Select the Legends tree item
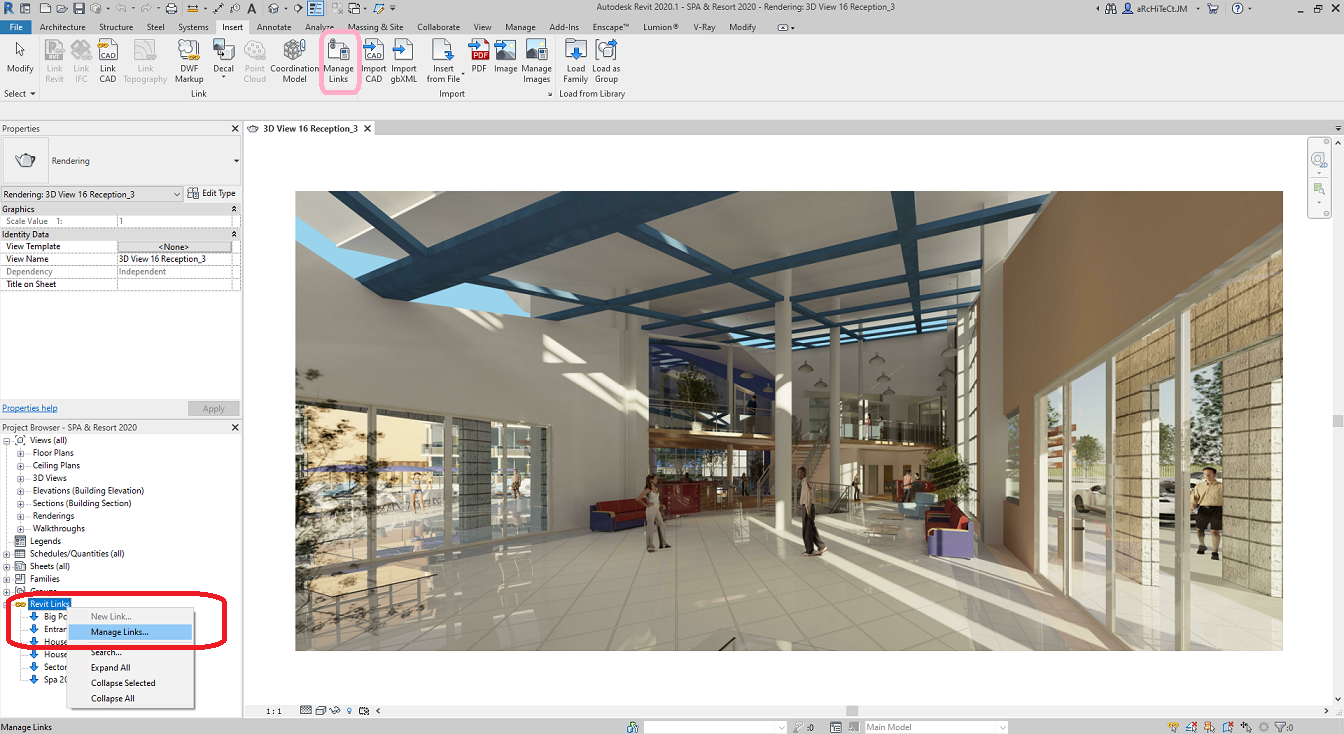The height and width of the screenshot is (734, 1344). click(45, 541)
